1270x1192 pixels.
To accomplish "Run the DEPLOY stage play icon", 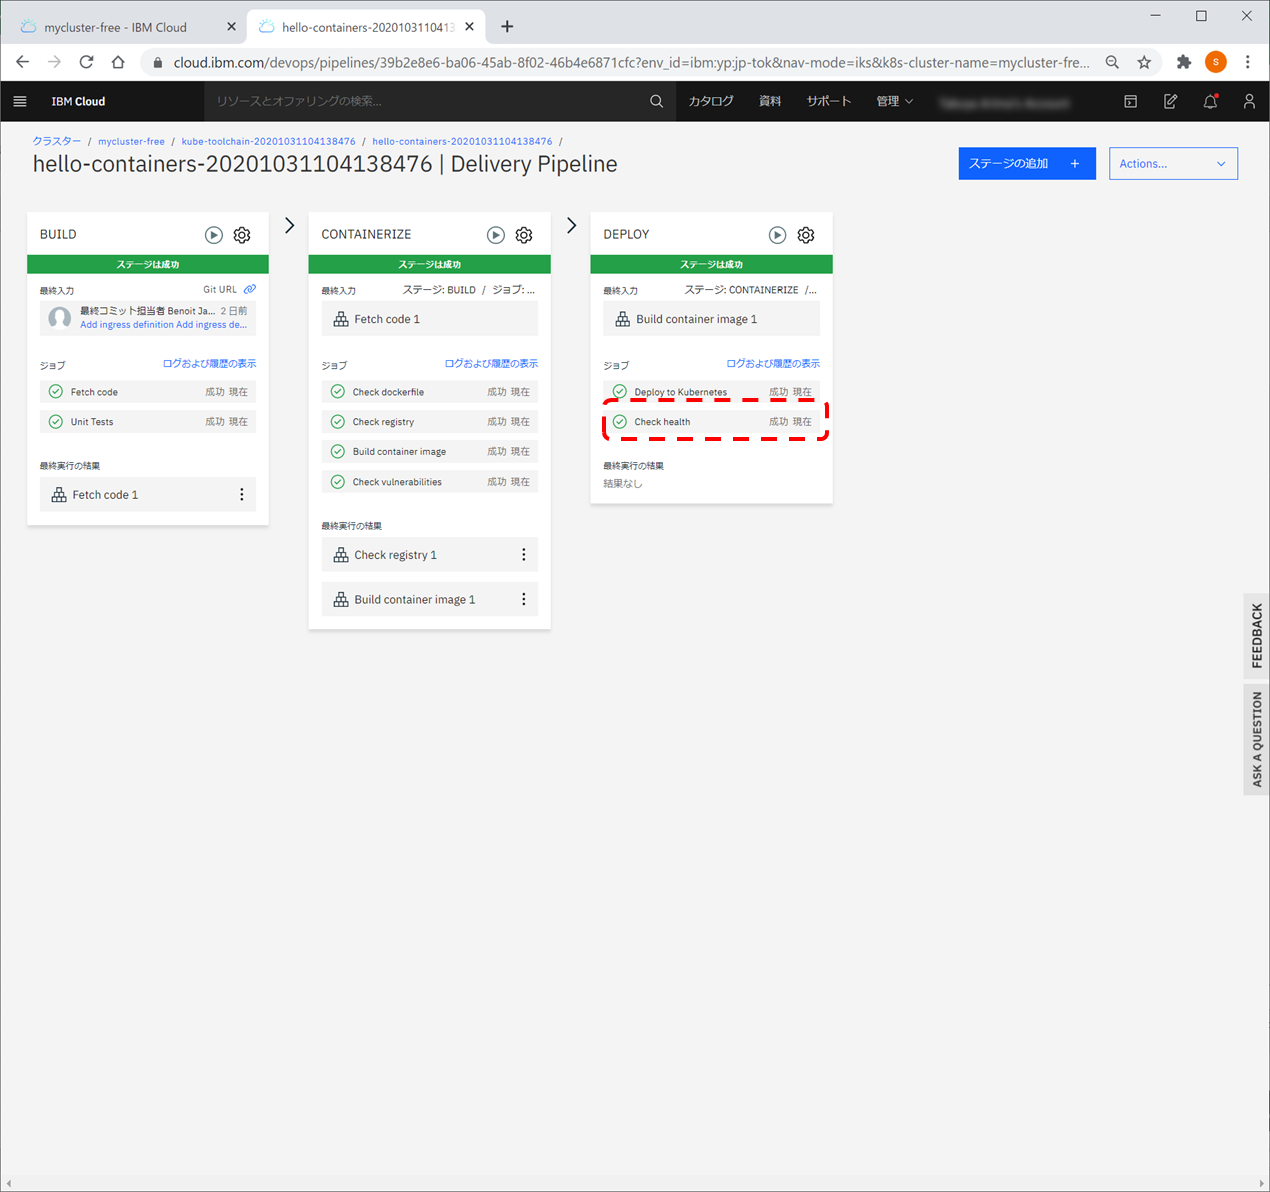I will (777, 235).
